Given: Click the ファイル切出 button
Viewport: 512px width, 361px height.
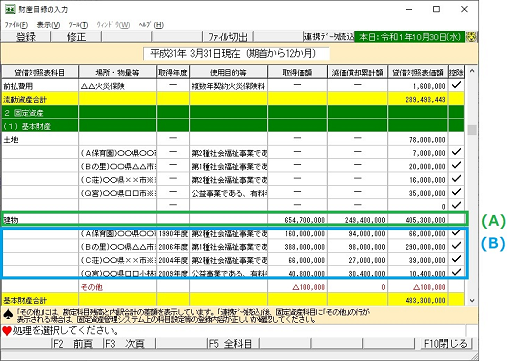Looking at the screenshot, I should pyautogui.click(x=228, y=37).
